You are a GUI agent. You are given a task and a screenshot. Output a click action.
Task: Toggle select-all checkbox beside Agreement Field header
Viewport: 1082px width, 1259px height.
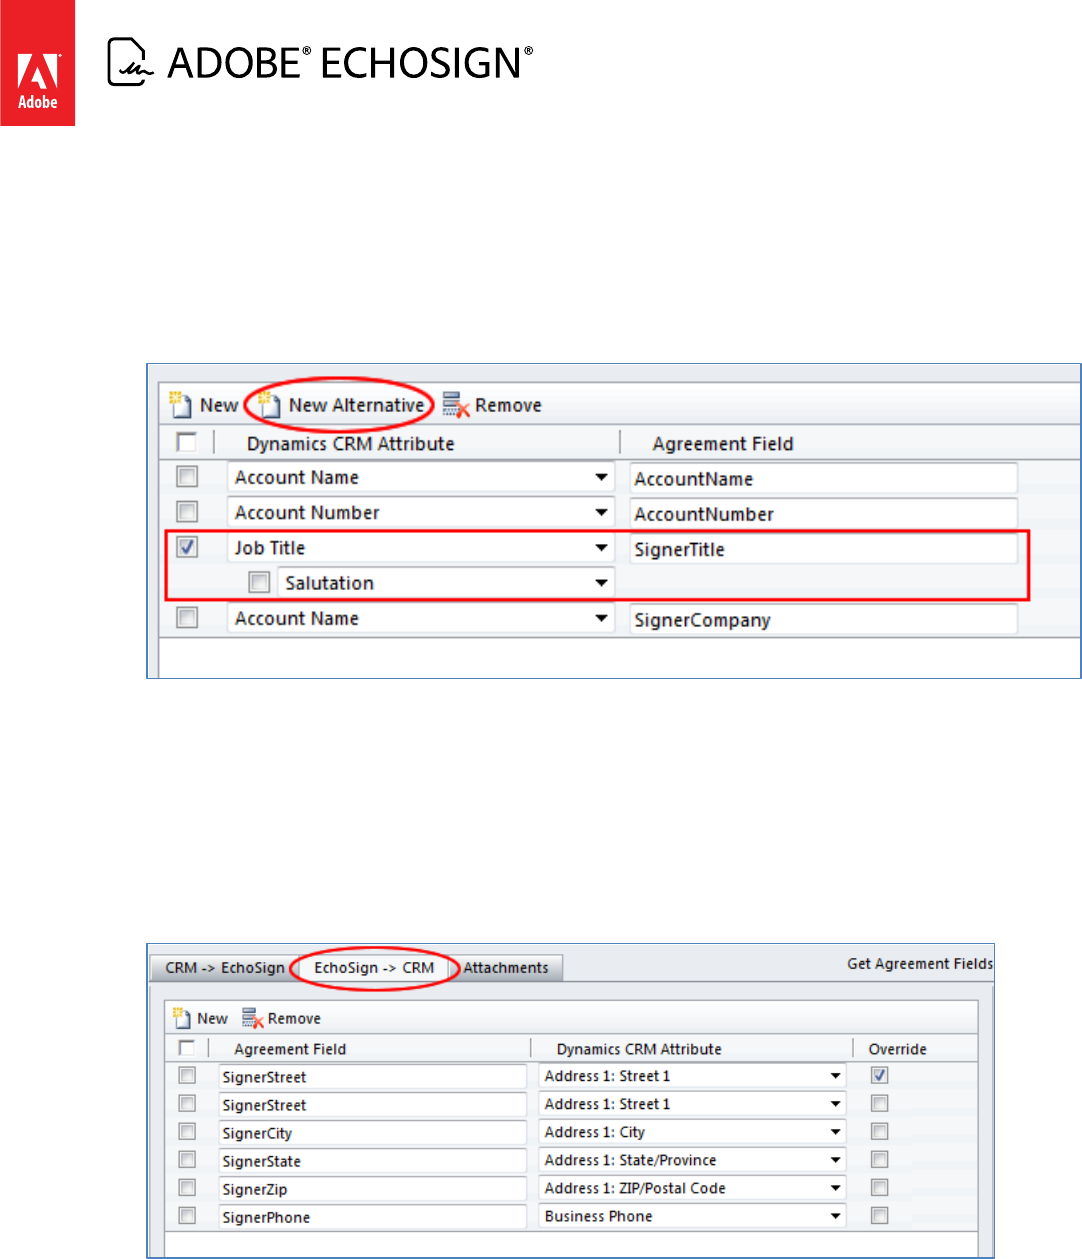click(x=186, y=1048)
